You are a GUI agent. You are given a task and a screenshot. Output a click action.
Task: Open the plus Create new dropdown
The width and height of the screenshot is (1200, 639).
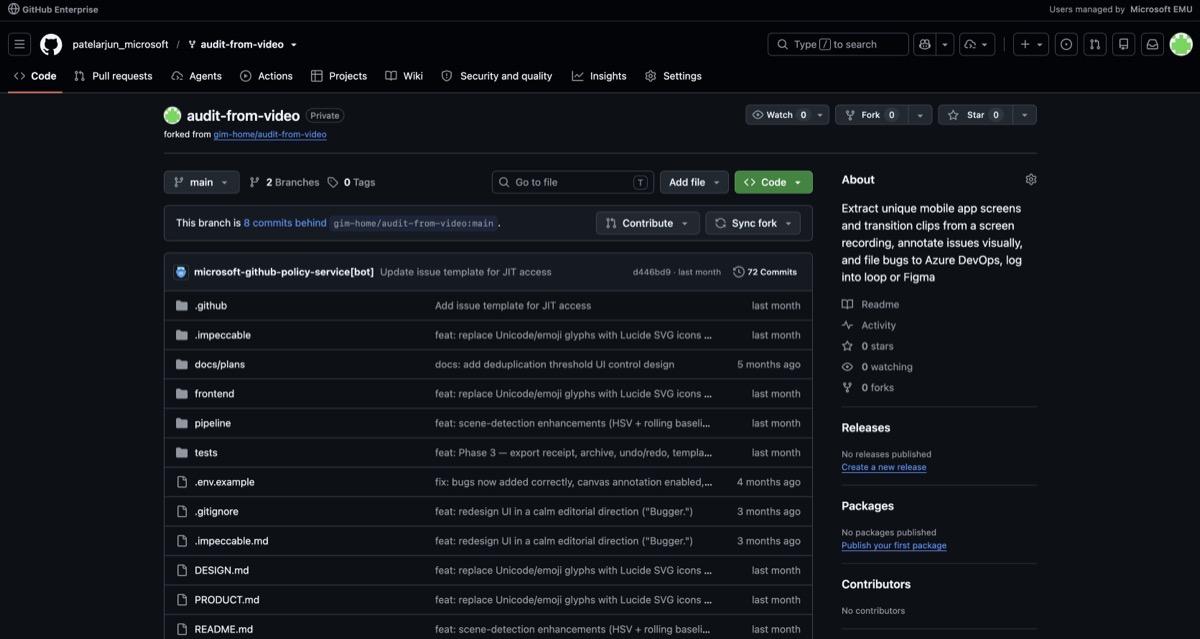tap(1031, 44)
